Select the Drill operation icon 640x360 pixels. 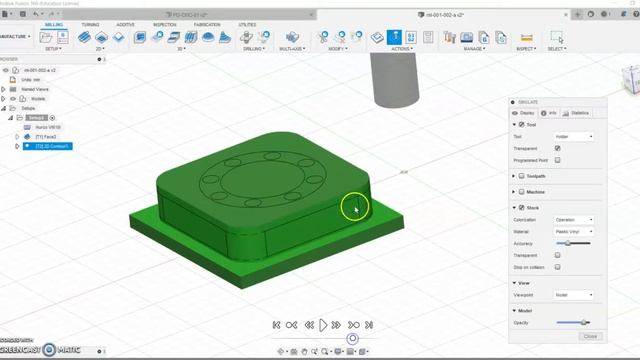(x=246, y=38)
